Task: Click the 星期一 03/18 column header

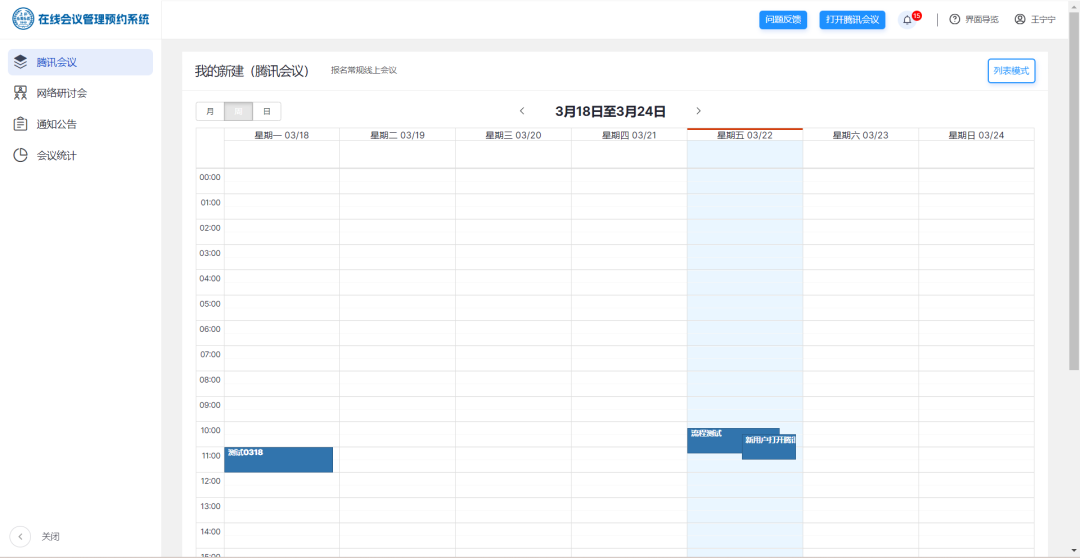Action: (x=282, y=135)
